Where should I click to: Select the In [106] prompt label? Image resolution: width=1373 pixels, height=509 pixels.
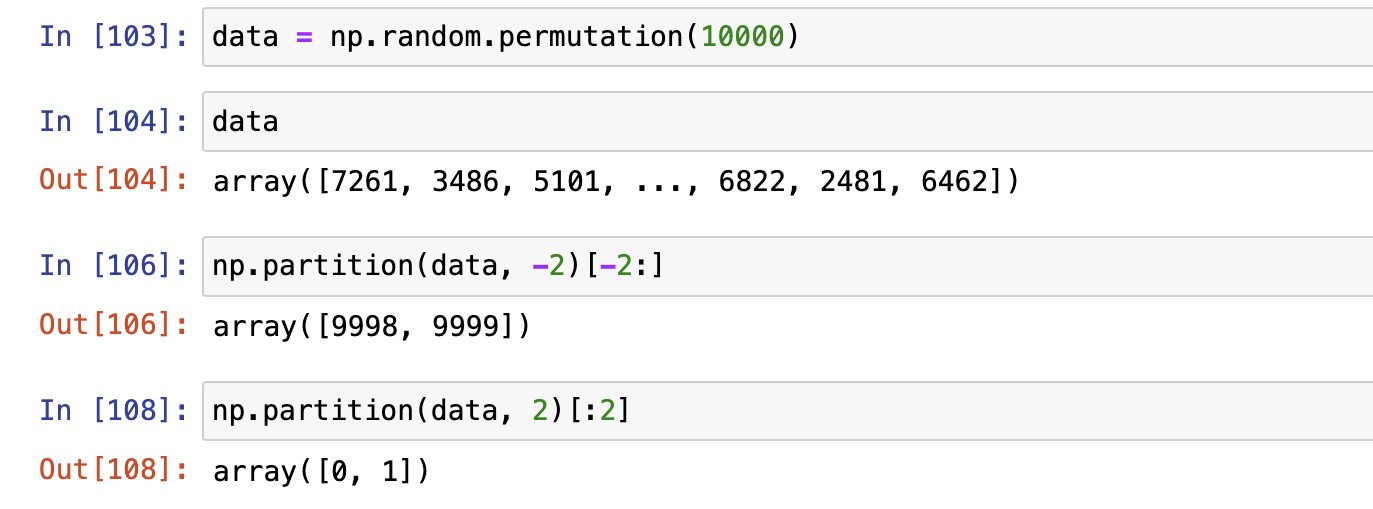(x=114, y=266)
